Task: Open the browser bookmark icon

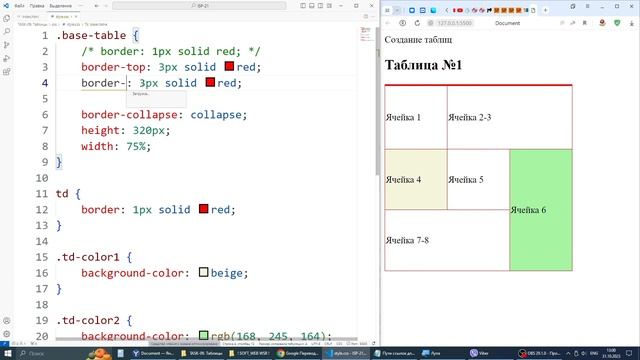Action: 584,23
